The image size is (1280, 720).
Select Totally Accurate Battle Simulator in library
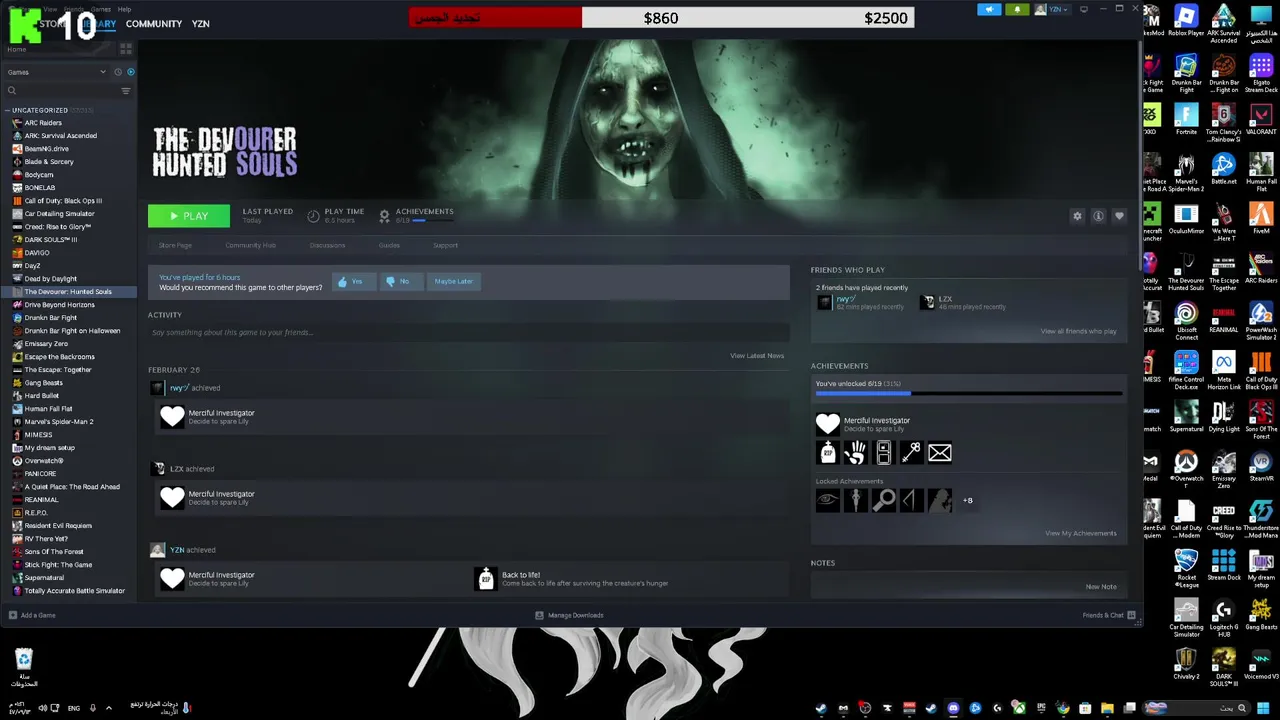click(x=74, y=591)
